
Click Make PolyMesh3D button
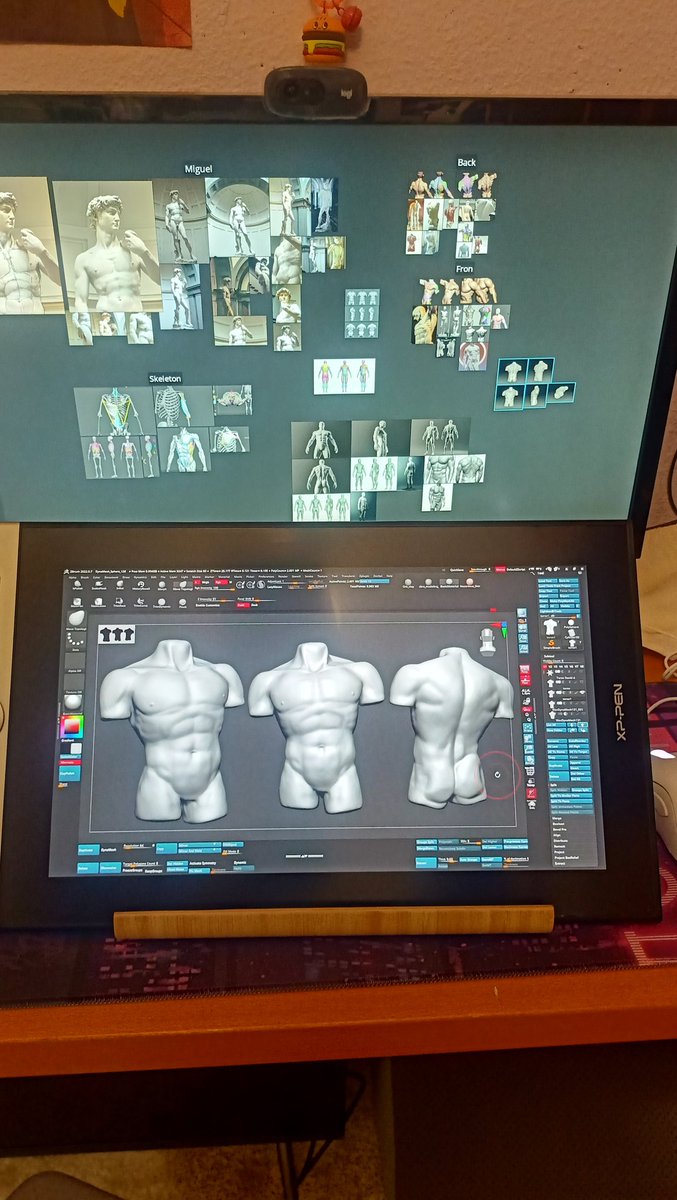pos(564,601)
